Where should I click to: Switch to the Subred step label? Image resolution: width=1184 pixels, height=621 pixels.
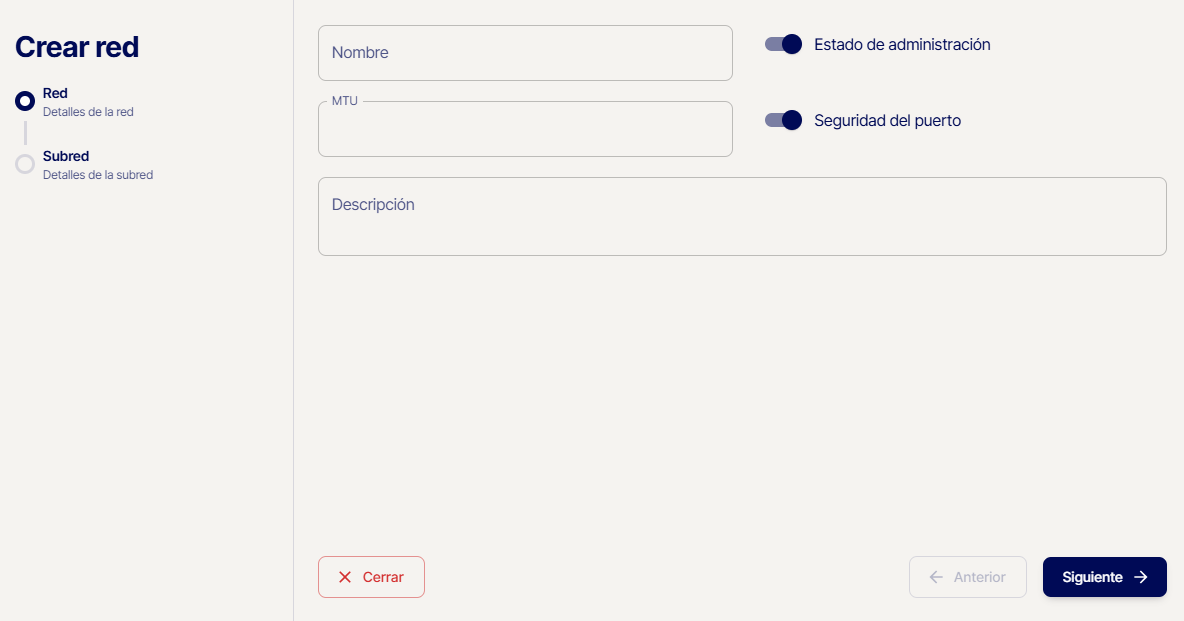[x=66, y=156]
